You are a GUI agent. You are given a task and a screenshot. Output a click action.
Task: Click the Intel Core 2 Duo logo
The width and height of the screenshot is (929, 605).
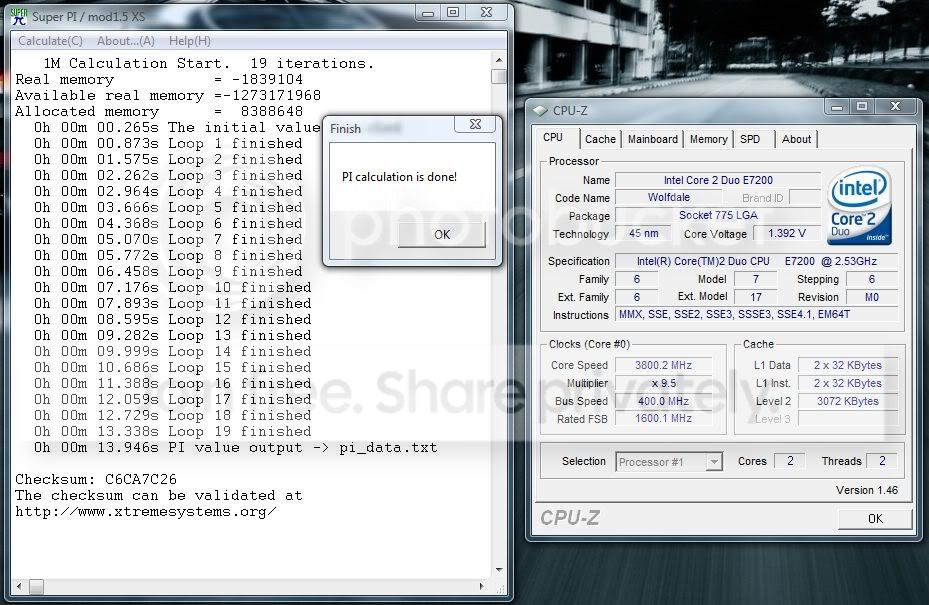(859, 206)
